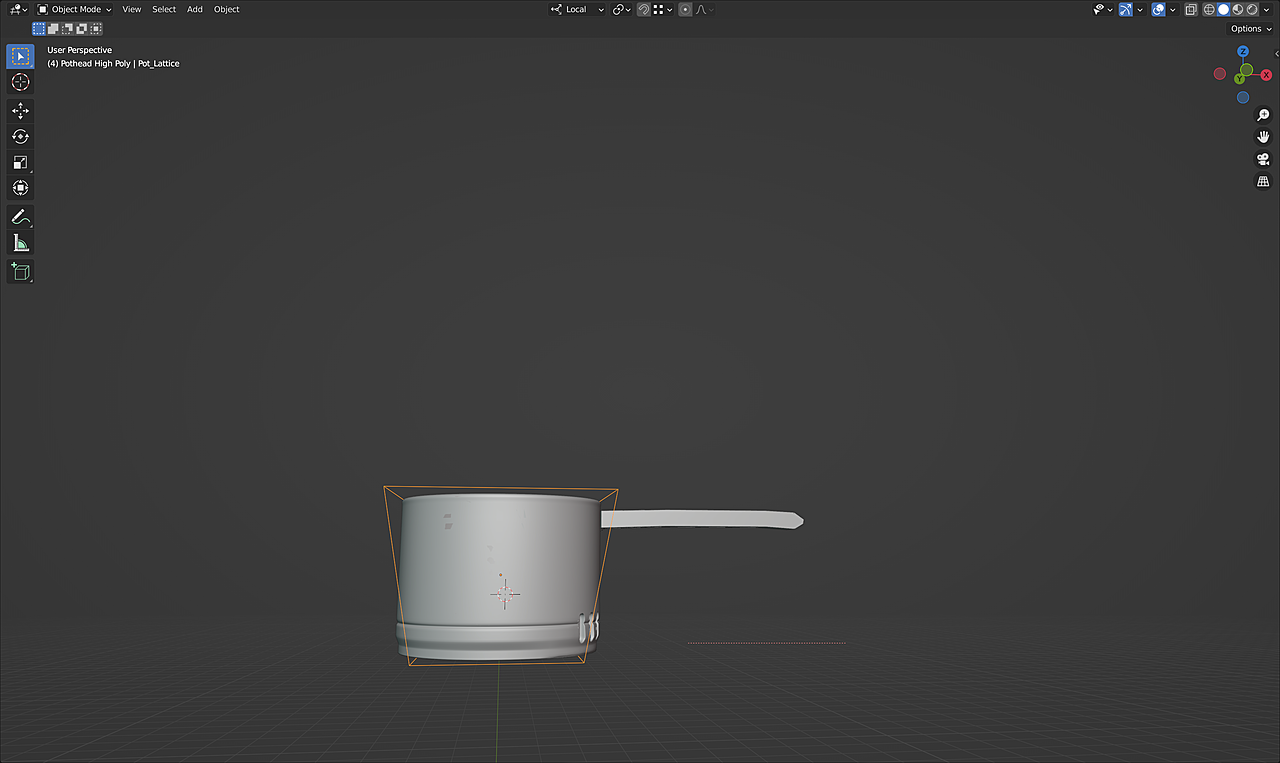Open the proportional falloff dropdown
This screenshot has width=1280, height=763.
pos(704,9)
